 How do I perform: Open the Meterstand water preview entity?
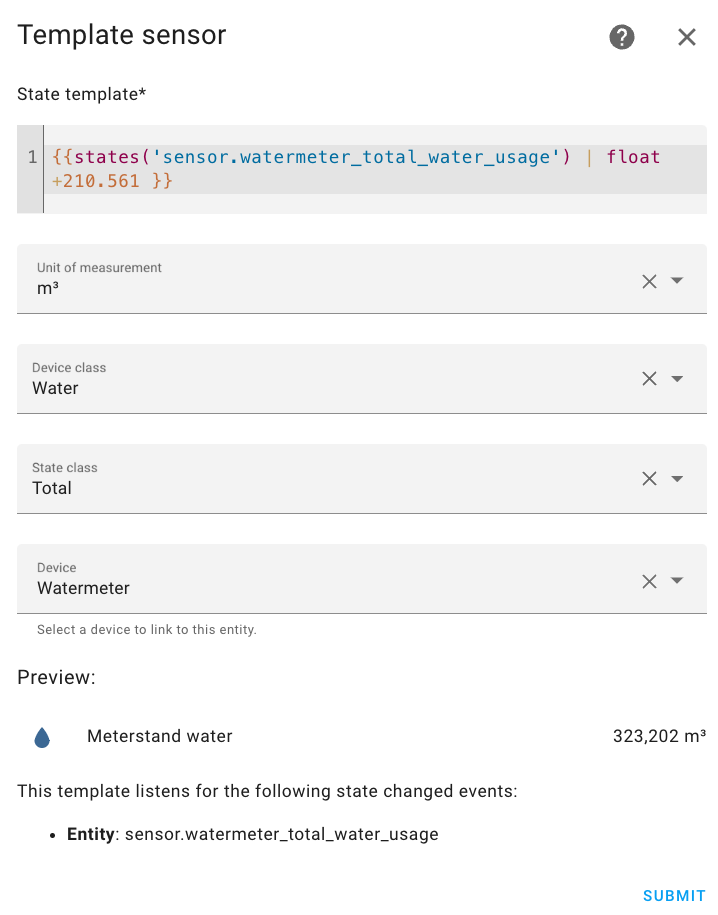[159, 736]
